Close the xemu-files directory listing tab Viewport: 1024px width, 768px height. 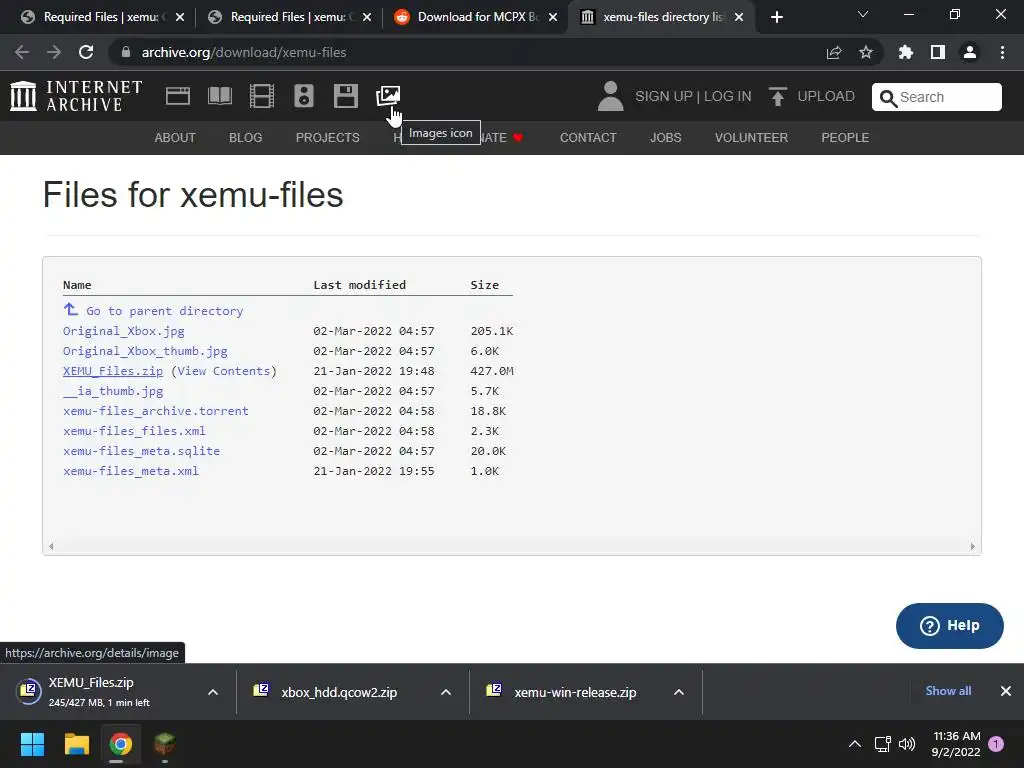tap(739, 17)
